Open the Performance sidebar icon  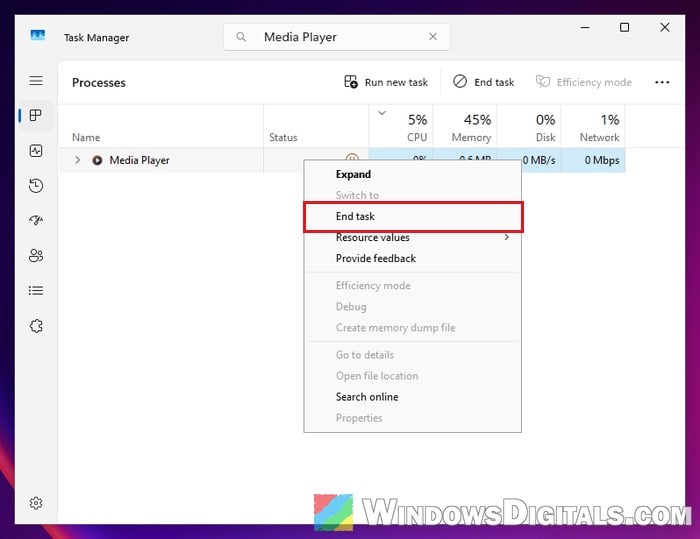click(36, 151)
